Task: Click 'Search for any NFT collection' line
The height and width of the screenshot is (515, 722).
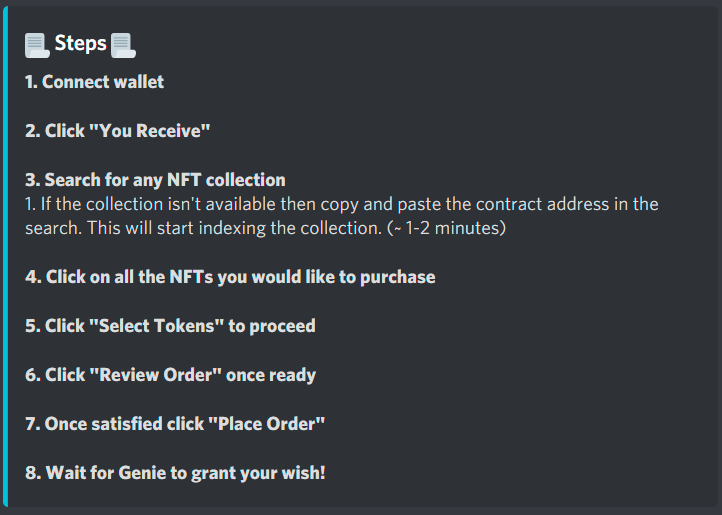Action: [155, 180]
